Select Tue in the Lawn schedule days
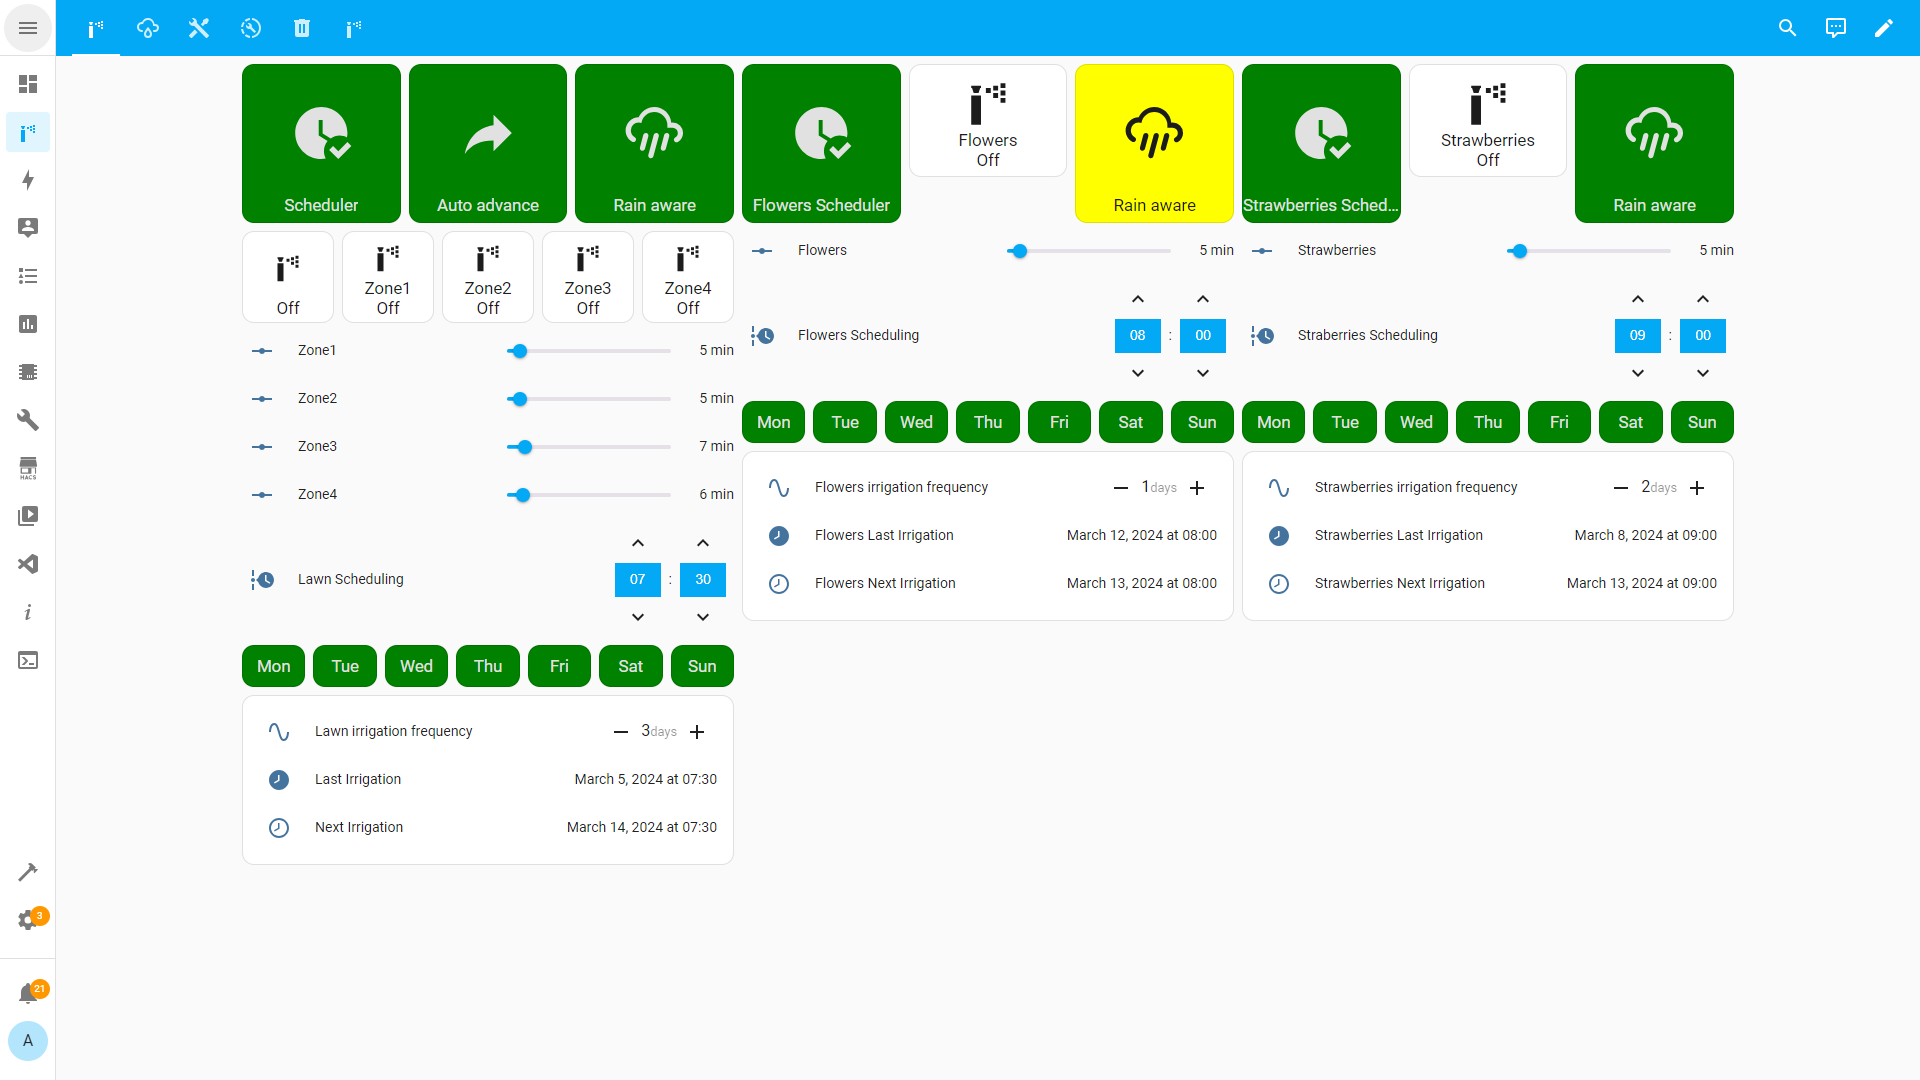Image resolution: width=1920 pixels, height=1080 pixels. pos(344,666)
